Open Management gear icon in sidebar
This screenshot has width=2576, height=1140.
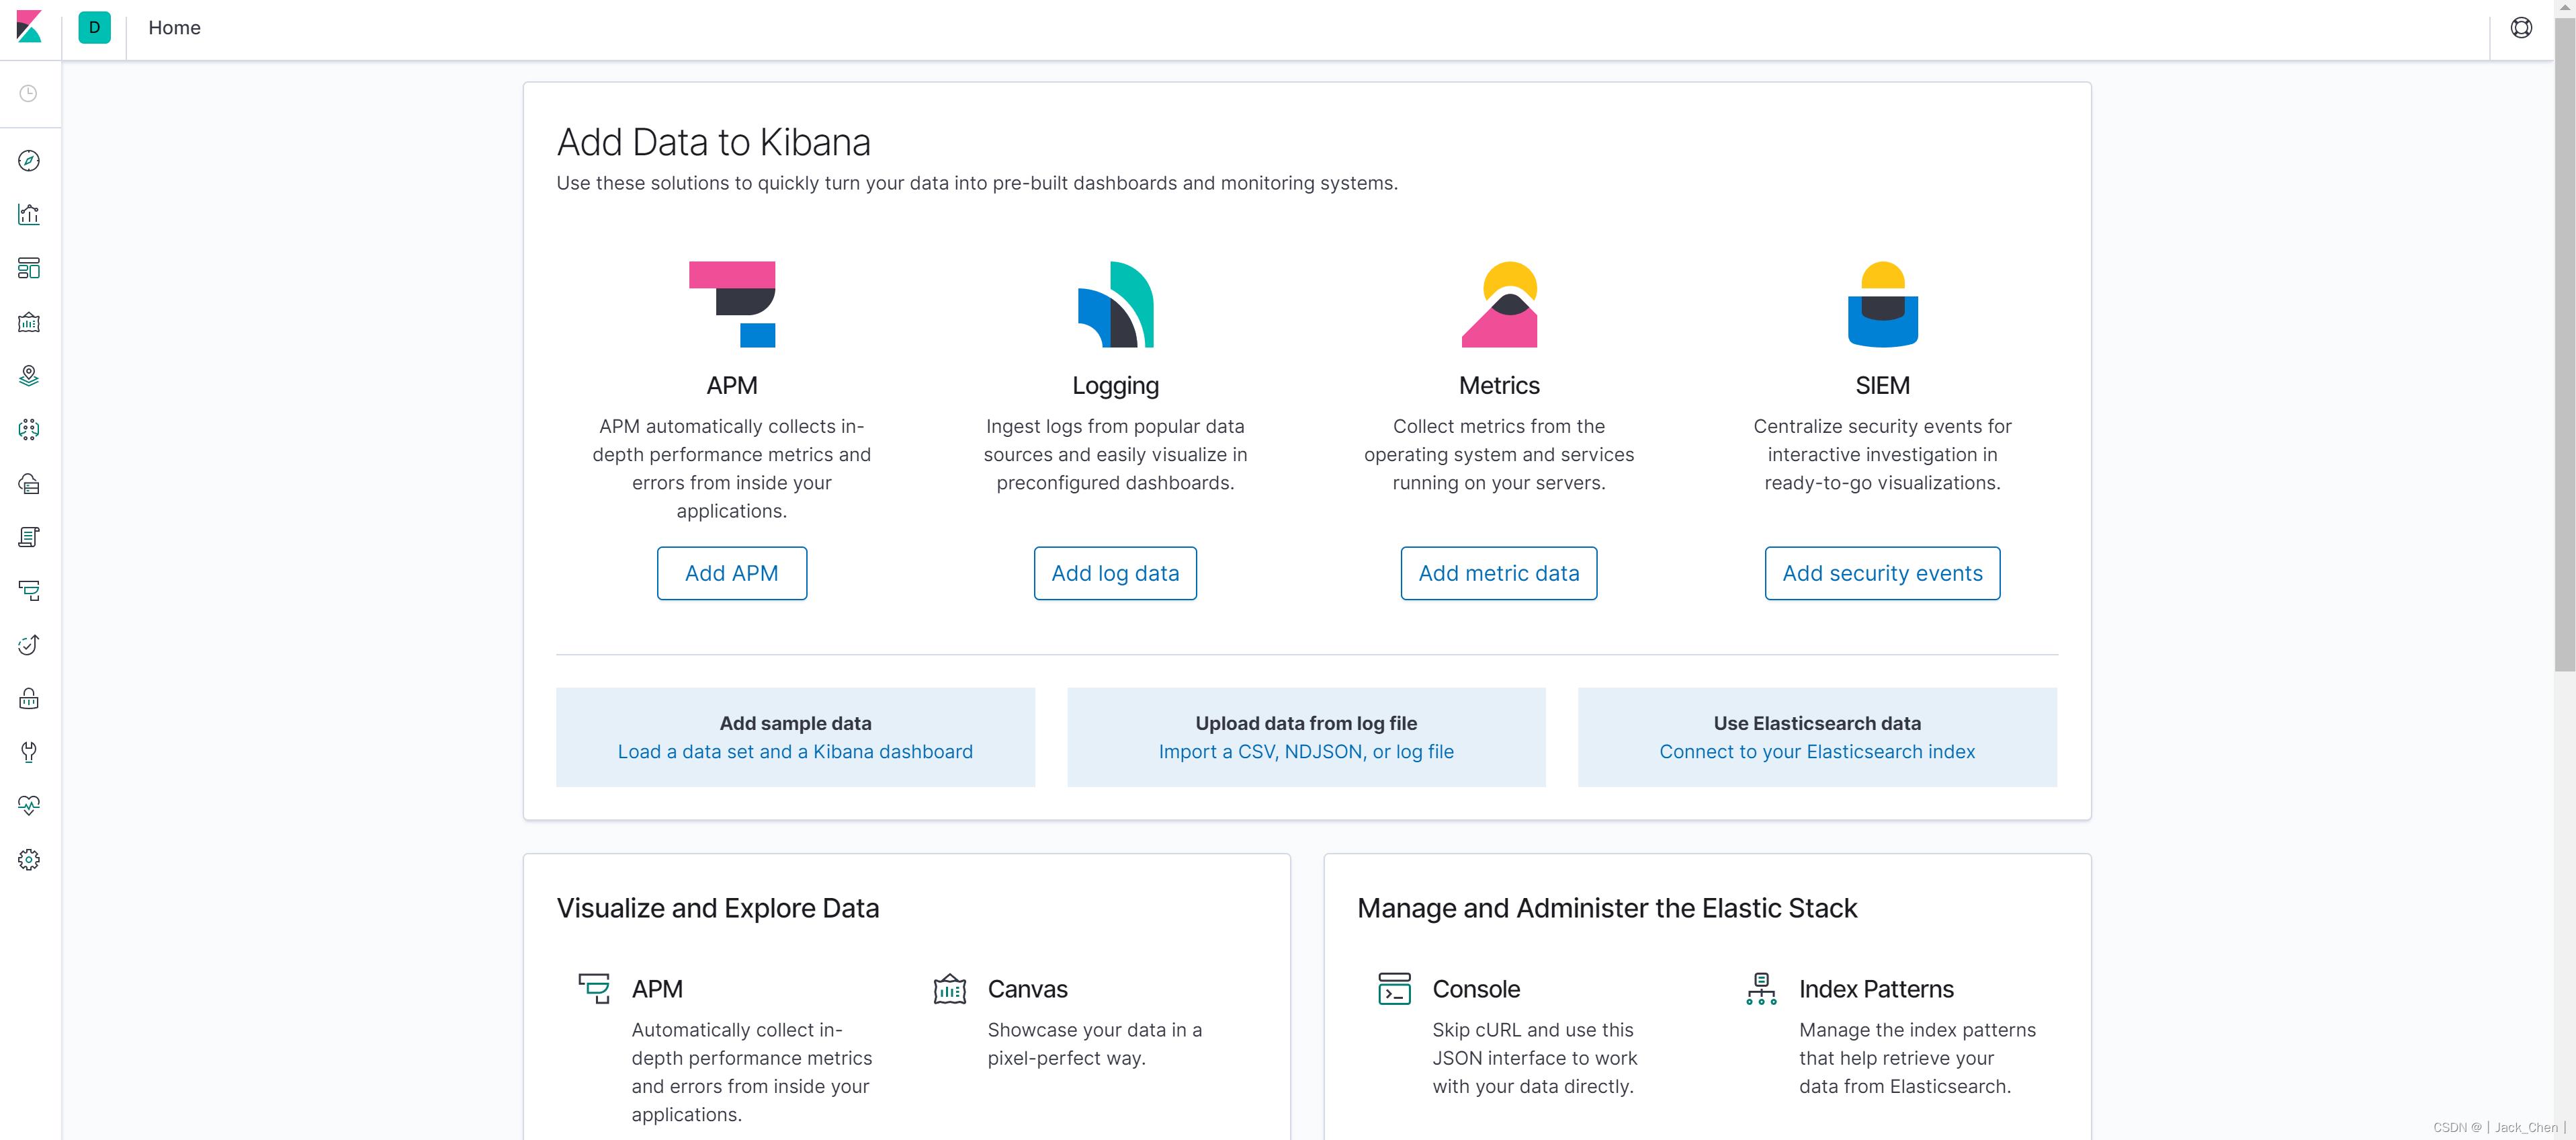tap(29, 860)
